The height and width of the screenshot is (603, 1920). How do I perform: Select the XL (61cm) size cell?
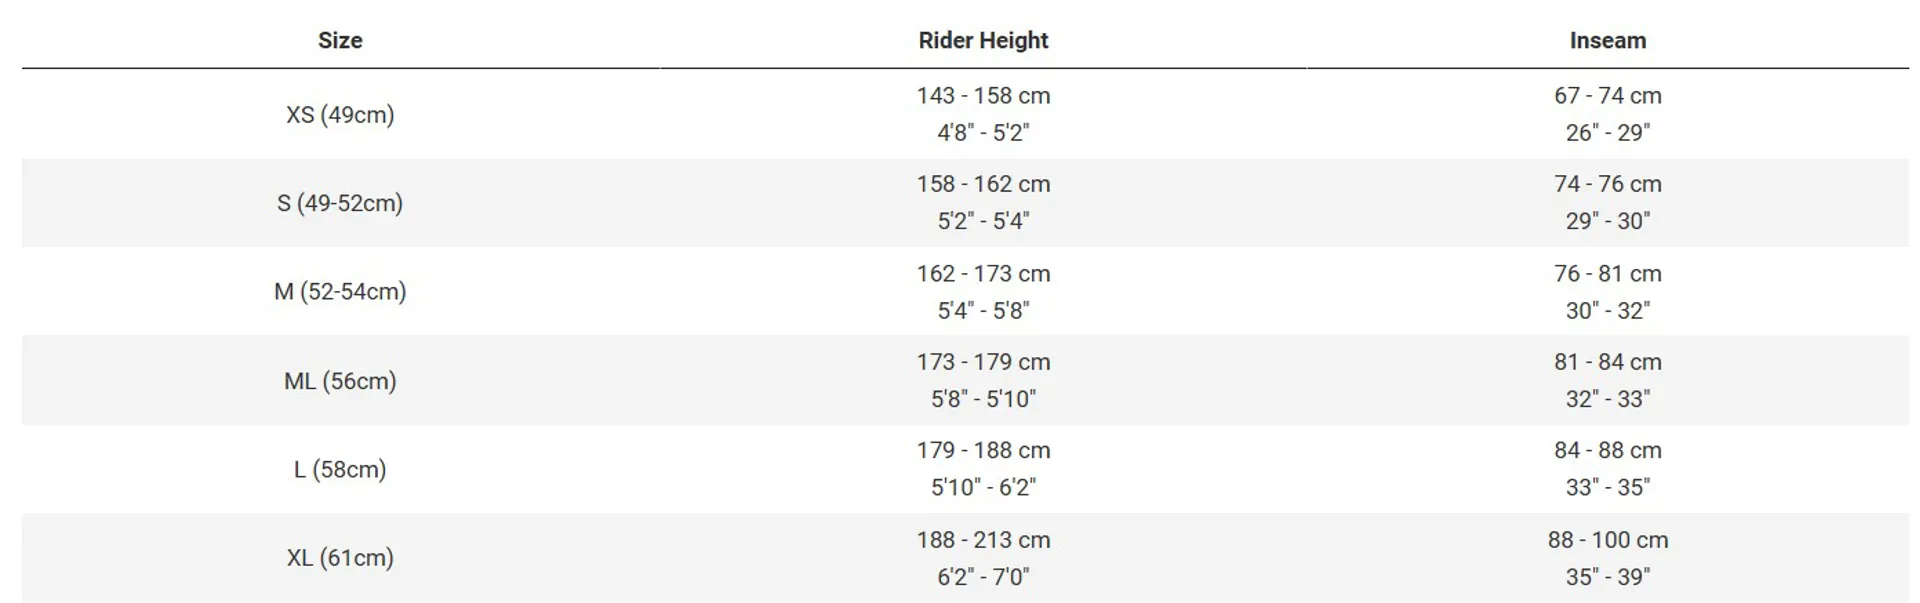340,558
